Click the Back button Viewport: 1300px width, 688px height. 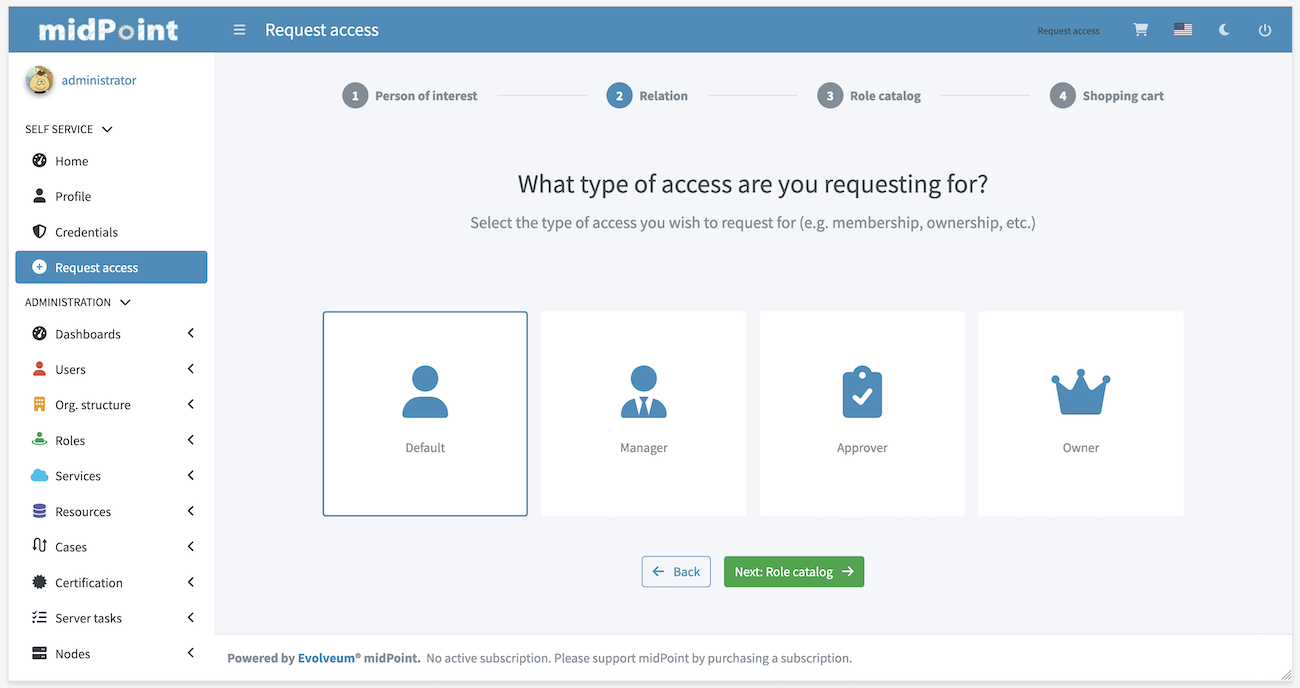[676, 572]
